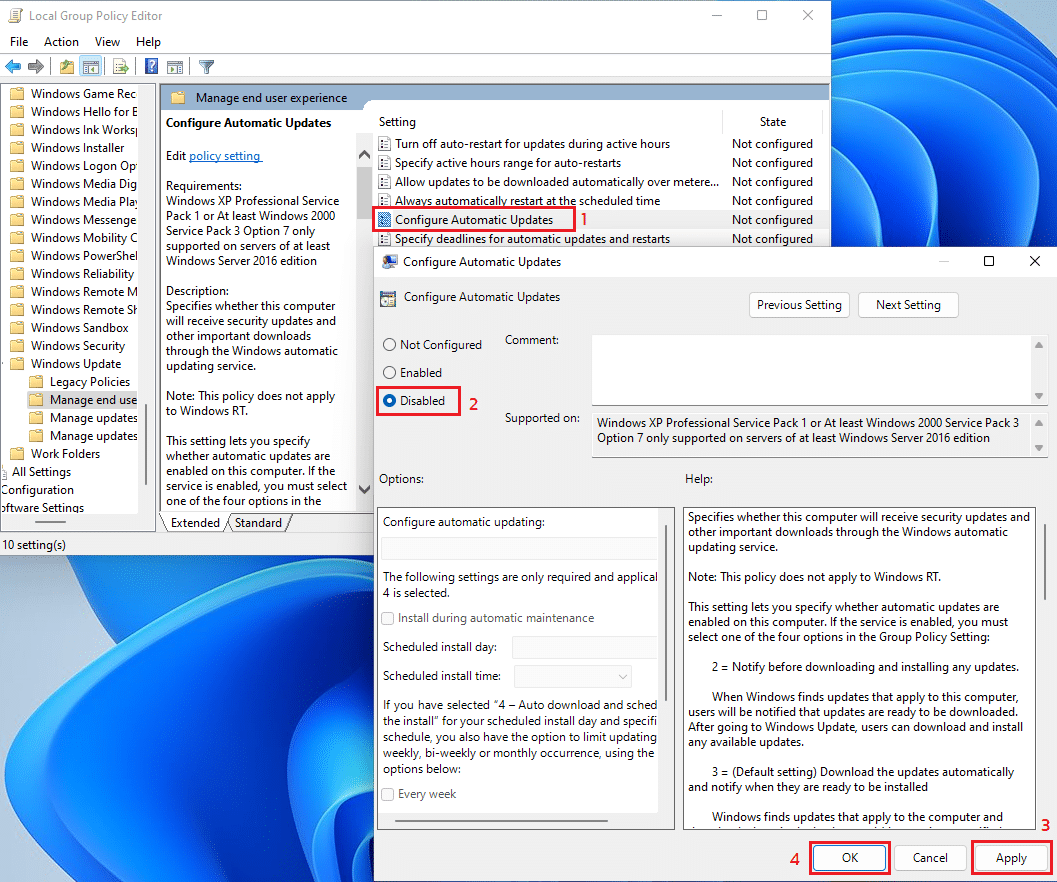
Task: Select the Disabled radio button
Action: click(x=389, y=401)
